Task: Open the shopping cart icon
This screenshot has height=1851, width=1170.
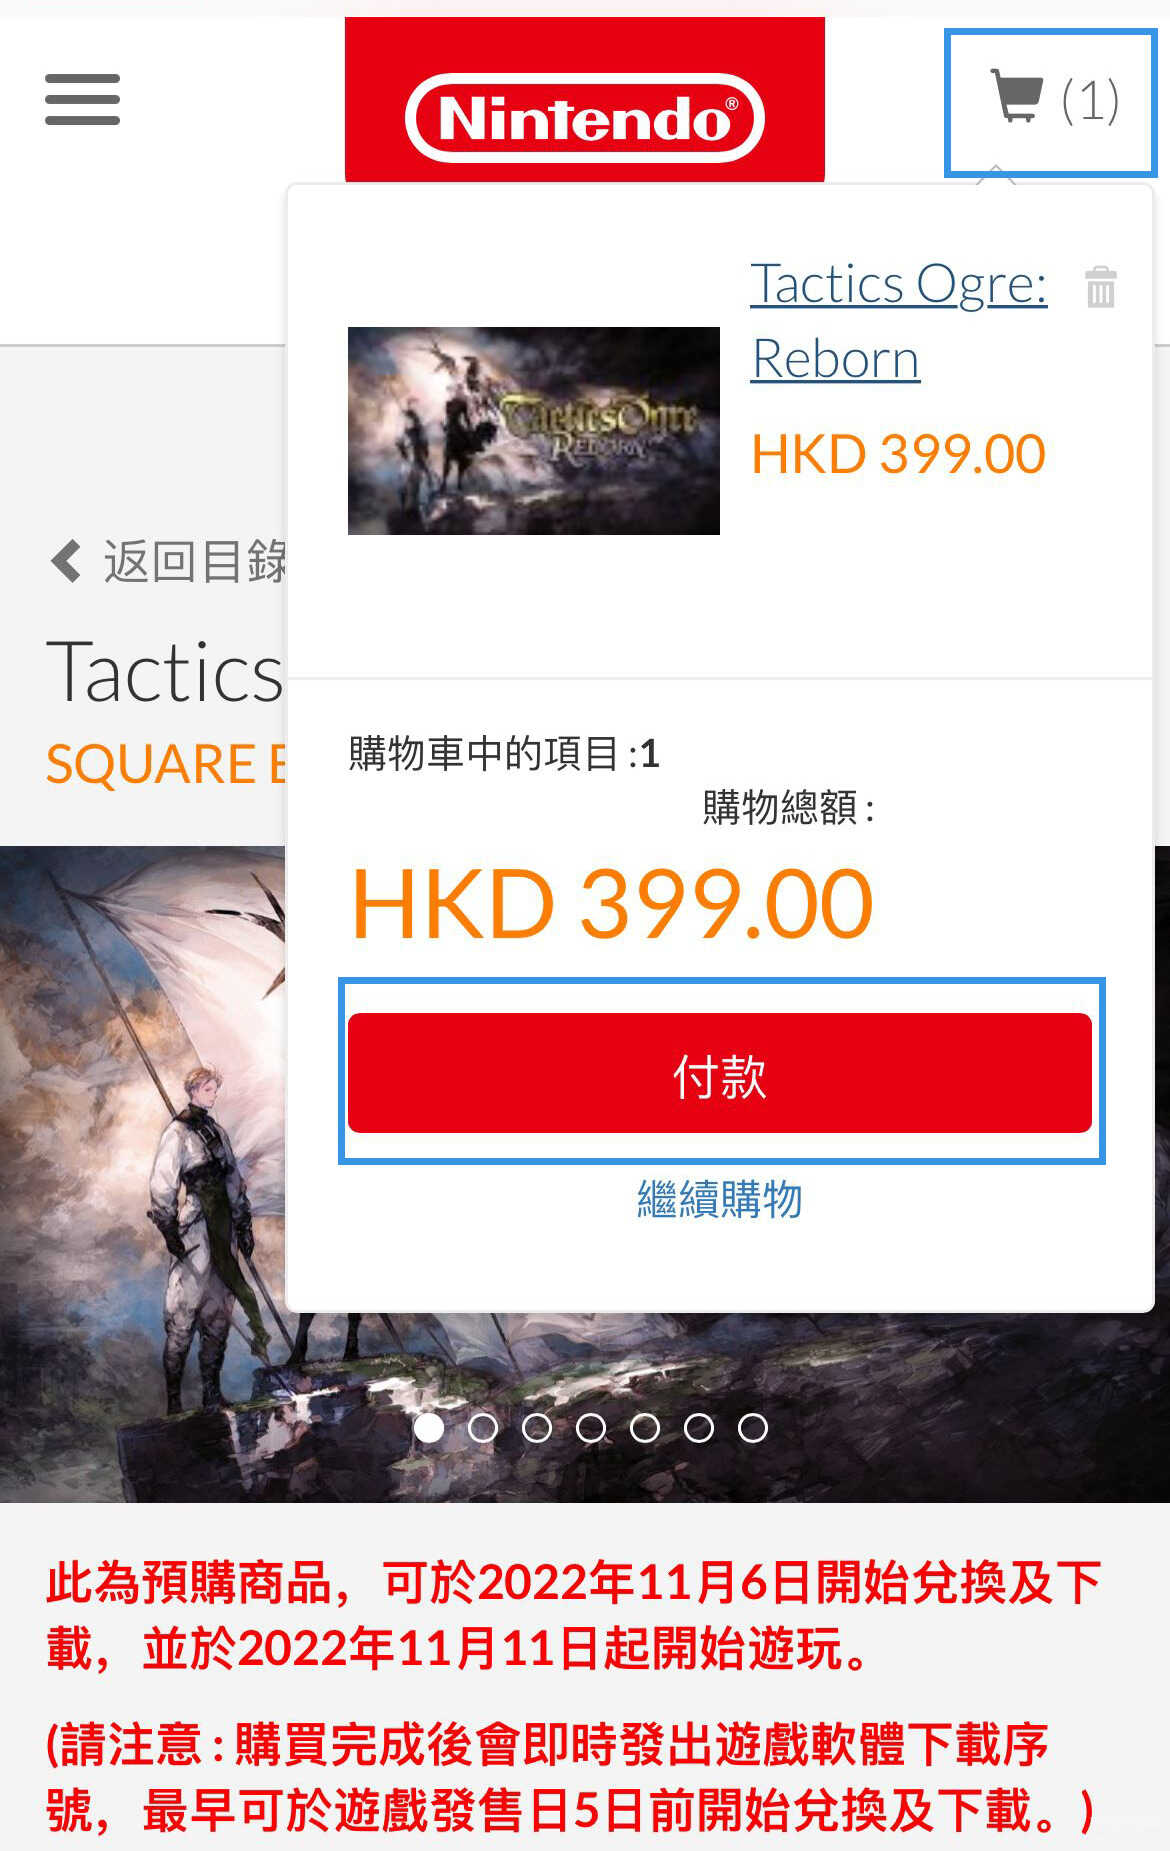Action: tap(1017, 97)
